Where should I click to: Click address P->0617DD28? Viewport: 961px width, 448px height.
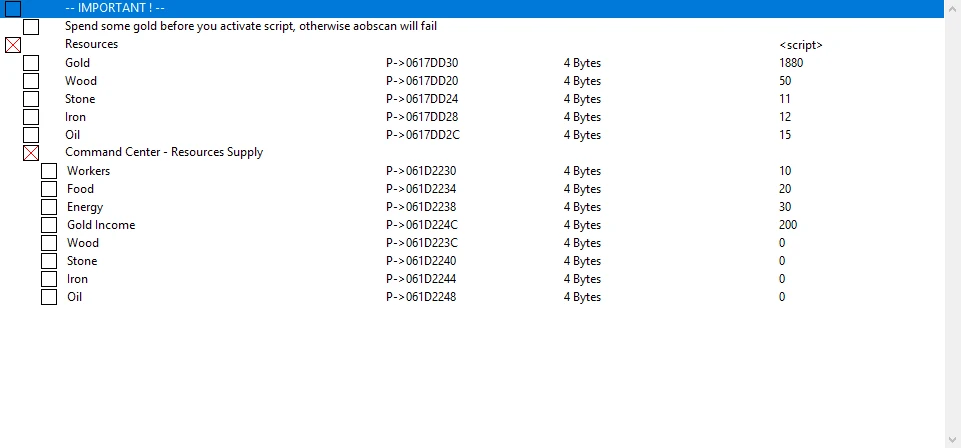422,116
